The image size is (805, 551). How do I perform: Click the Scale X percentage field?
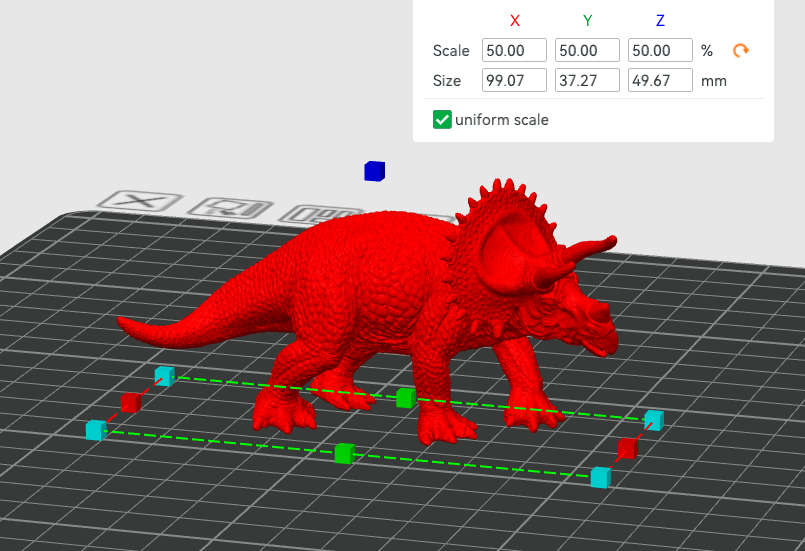(x=514, y=51)
